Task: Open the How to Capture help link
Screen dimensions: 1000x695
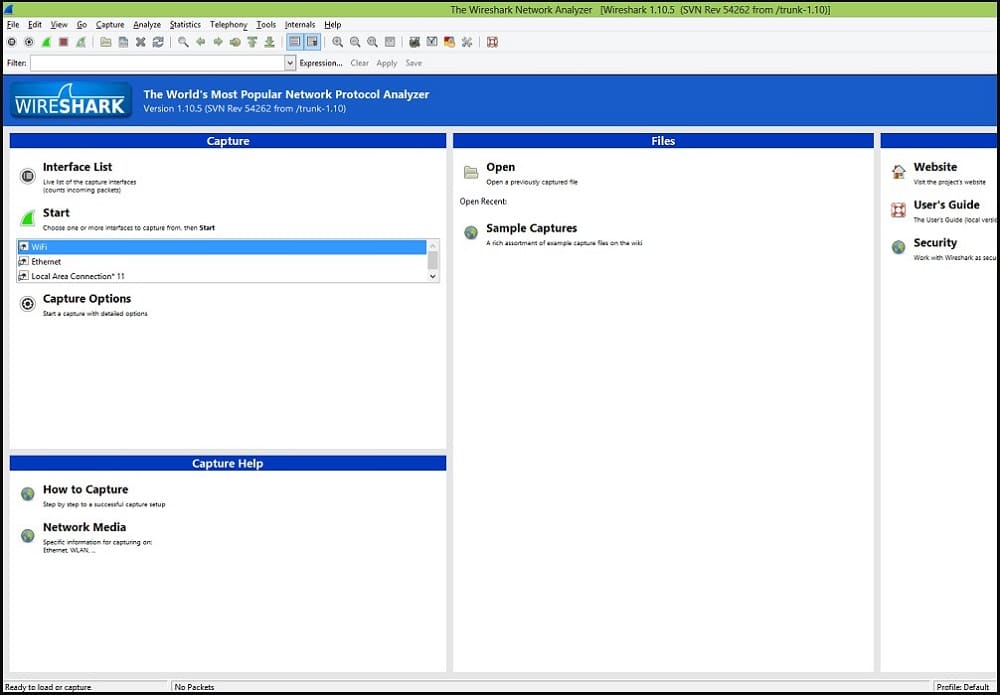Action: (85, 490)
